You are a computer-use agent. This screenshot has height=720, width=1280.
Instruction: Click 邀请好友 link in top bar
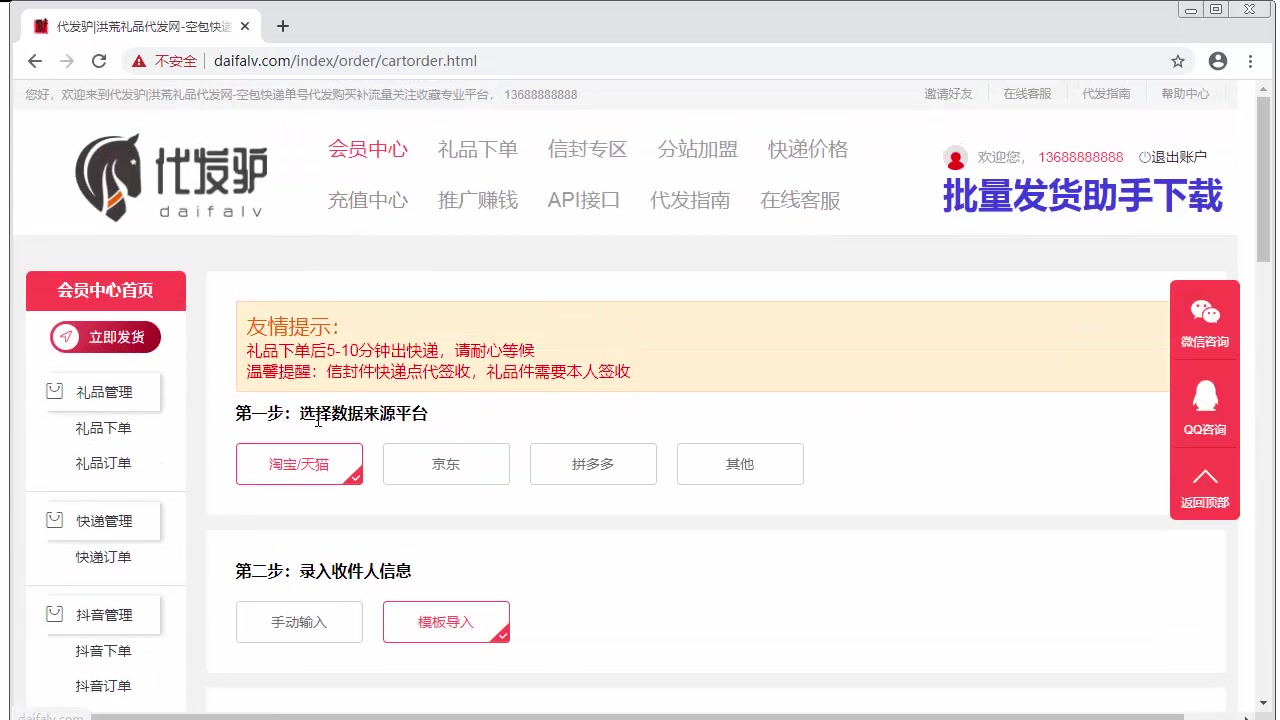pos(948,94)
